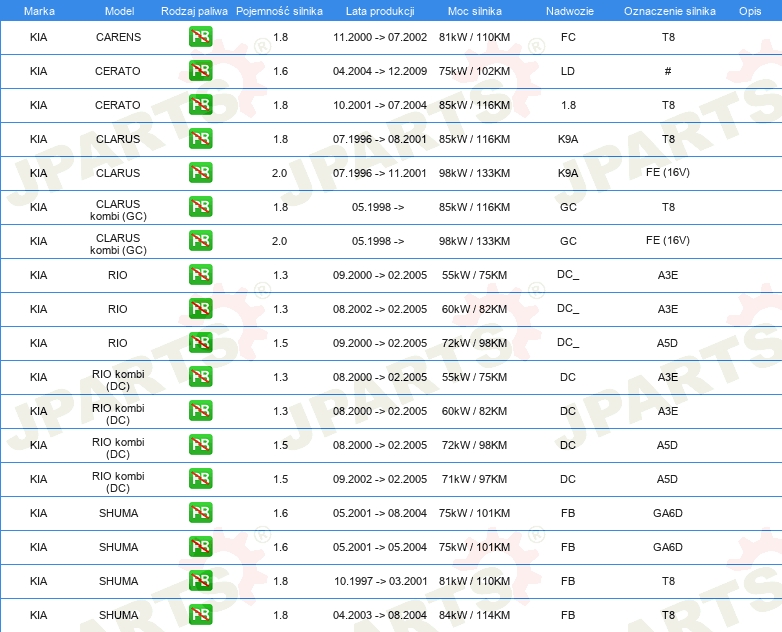Viewport: 782px width, 632px height.
Task: Click fuel icon for CLARUS kombi 2.0 row
Action: click(x=200, y=240)
